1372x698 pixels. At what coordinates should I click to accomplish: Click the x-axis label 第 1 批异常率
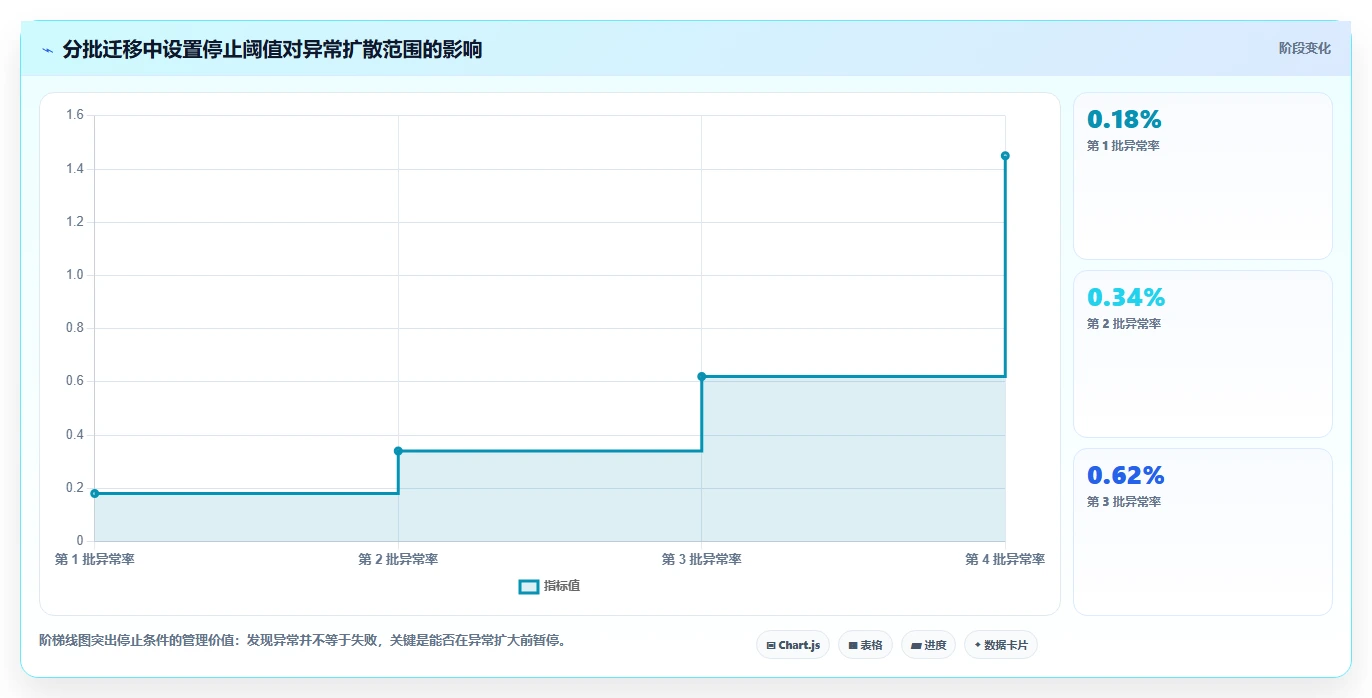coord(95,559)
